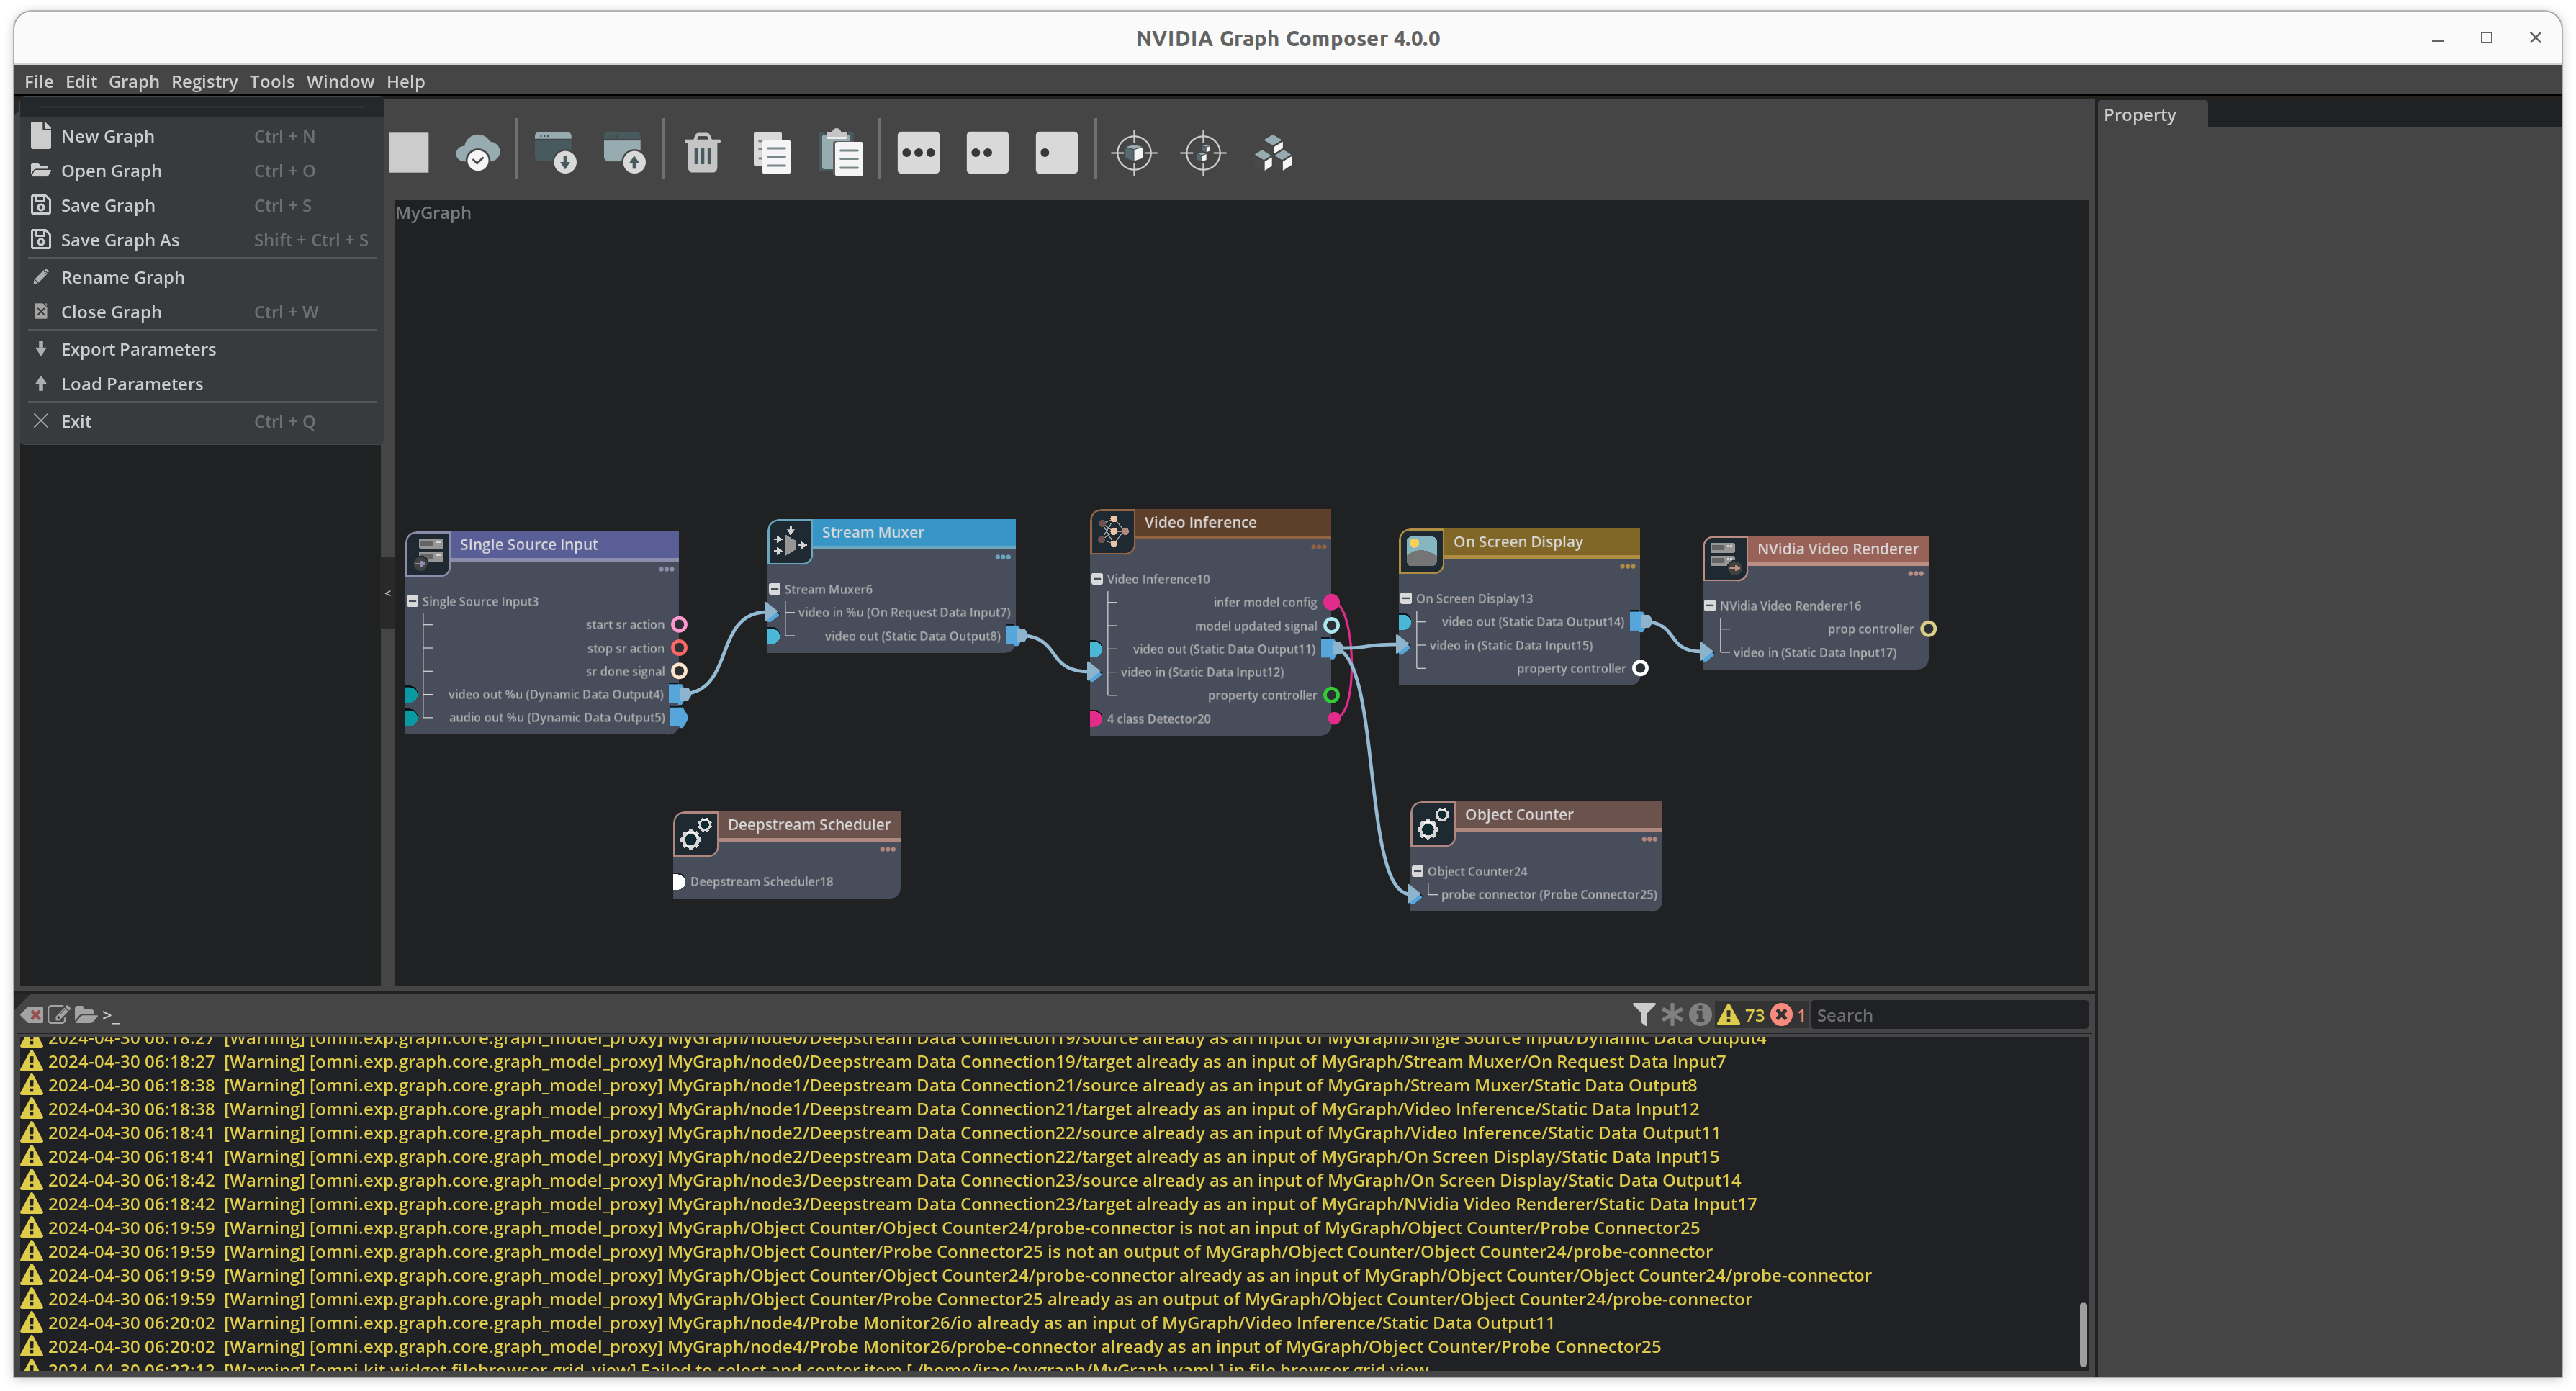
Task: Click the frame selected cube crosshair icon
Action: tap(1134, 153)
